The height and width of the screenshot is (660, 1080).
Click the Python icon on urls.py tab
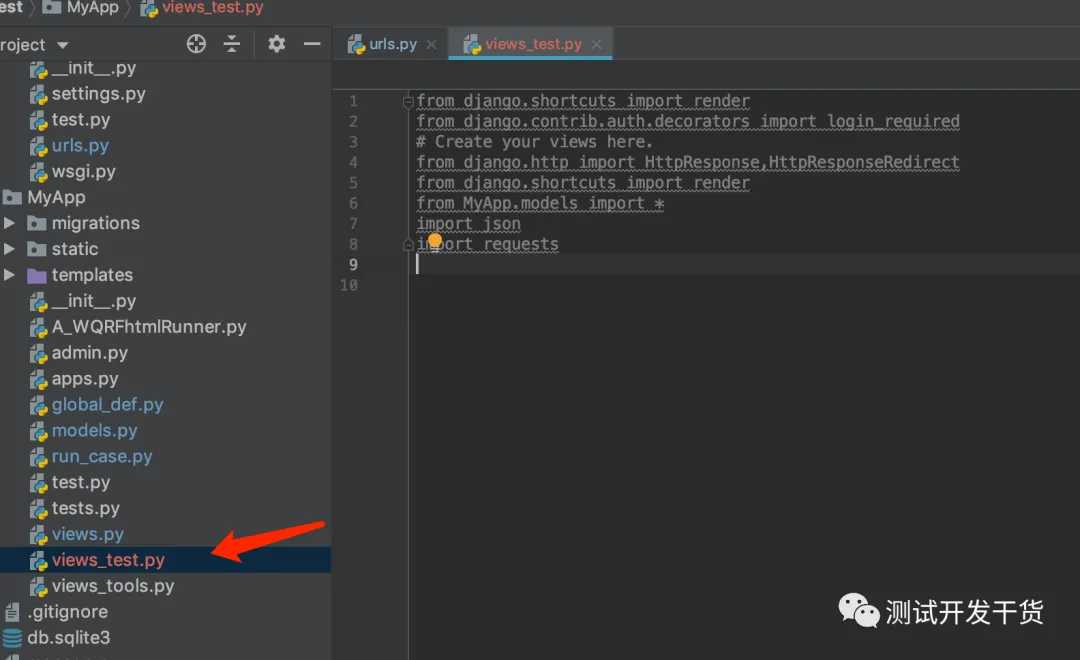[x=356, y=45]
